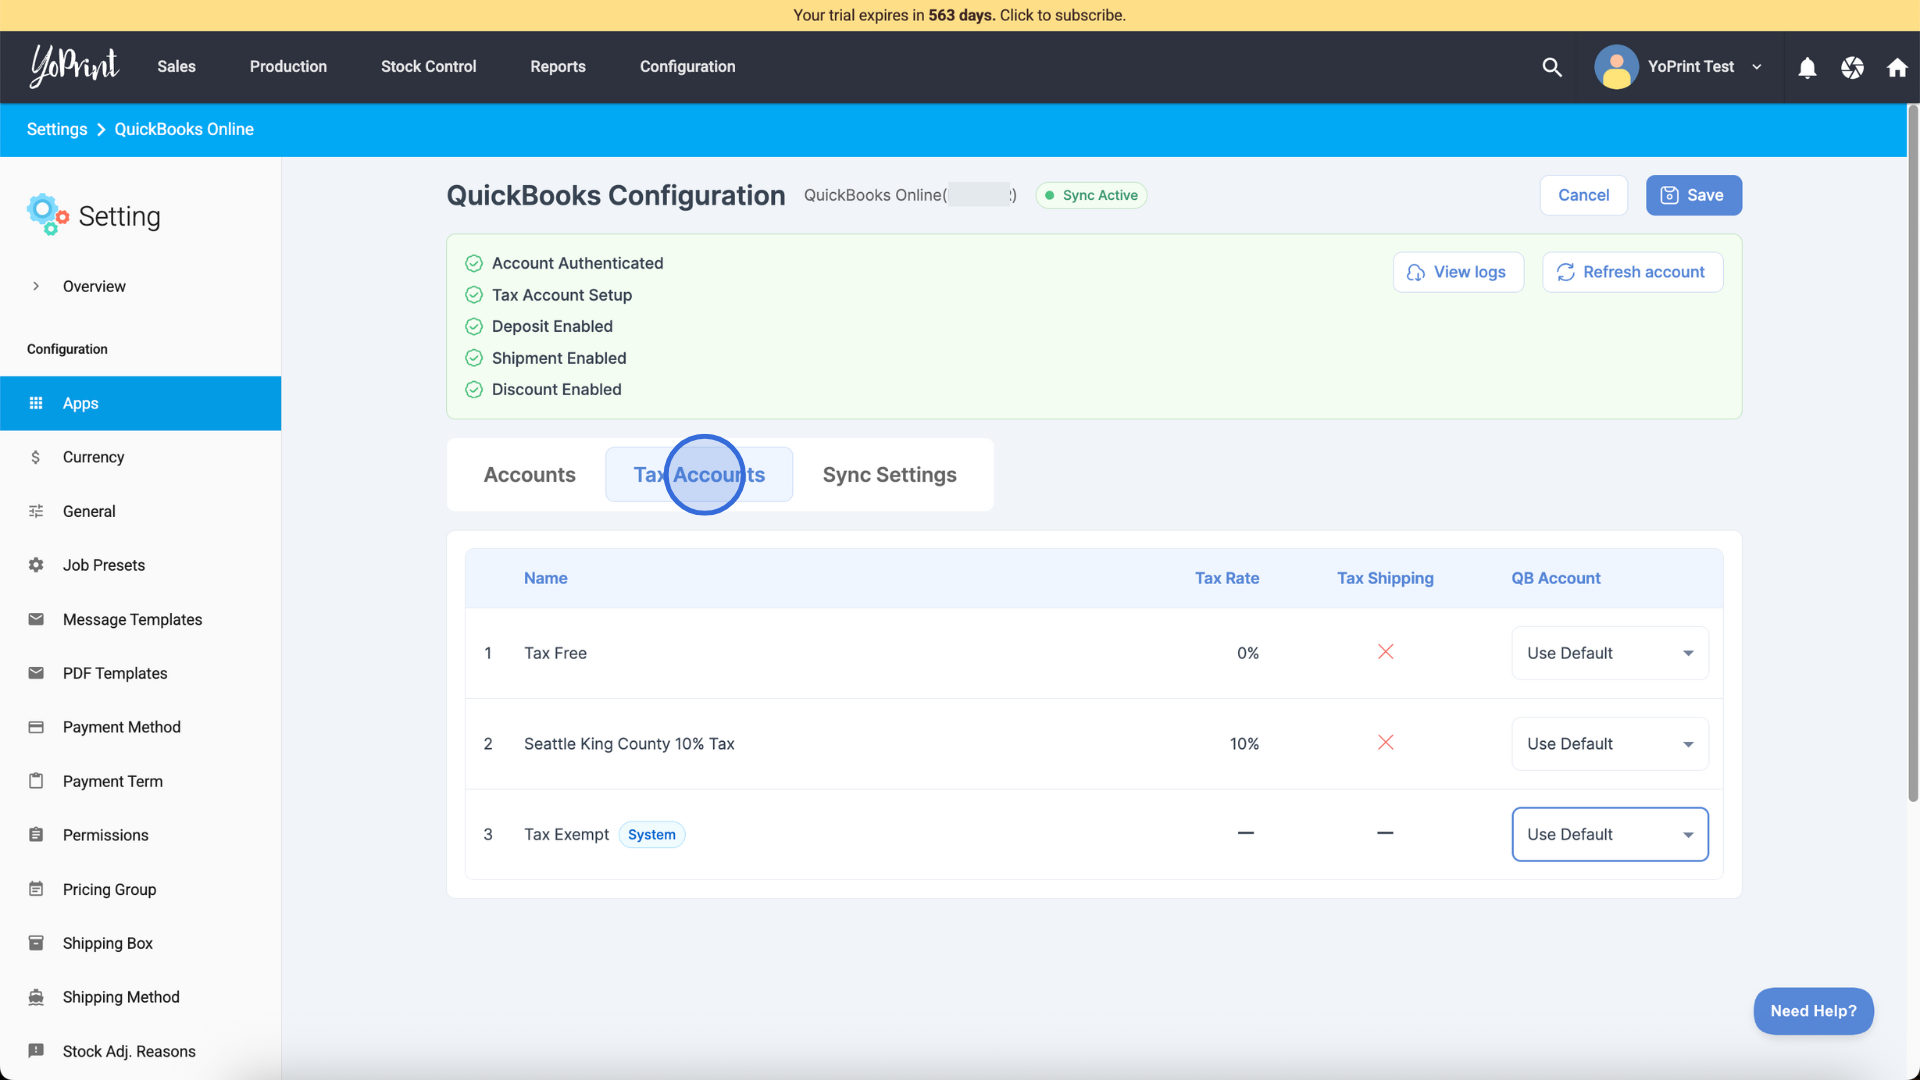Click the General sliders icon

point(36,511)
